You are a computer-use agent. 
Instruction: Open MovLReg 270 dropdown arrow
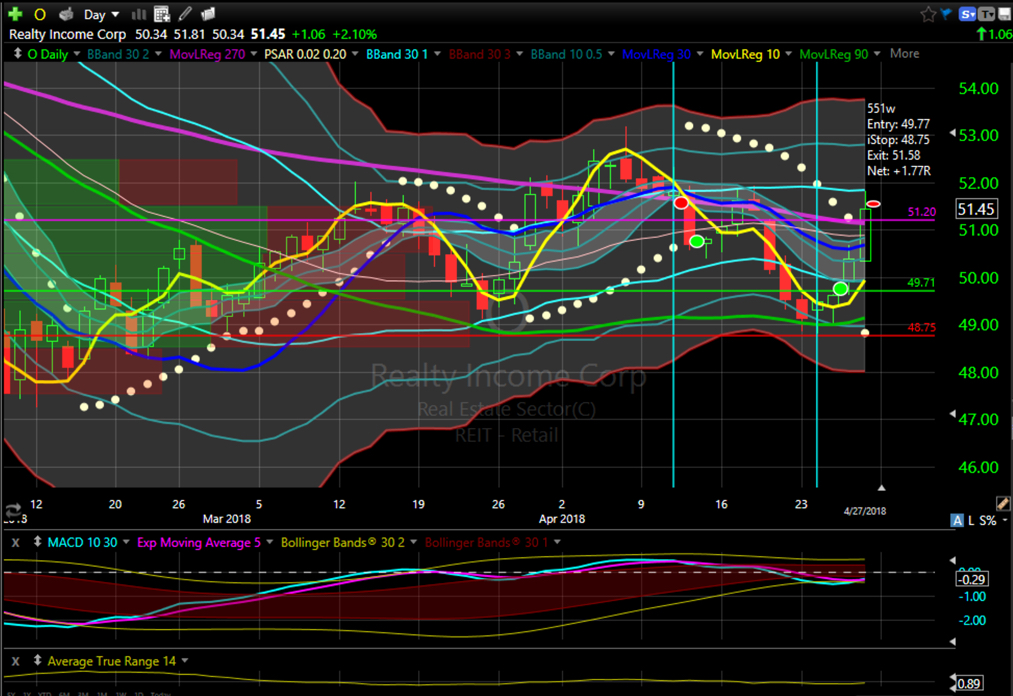coord(253,54)
